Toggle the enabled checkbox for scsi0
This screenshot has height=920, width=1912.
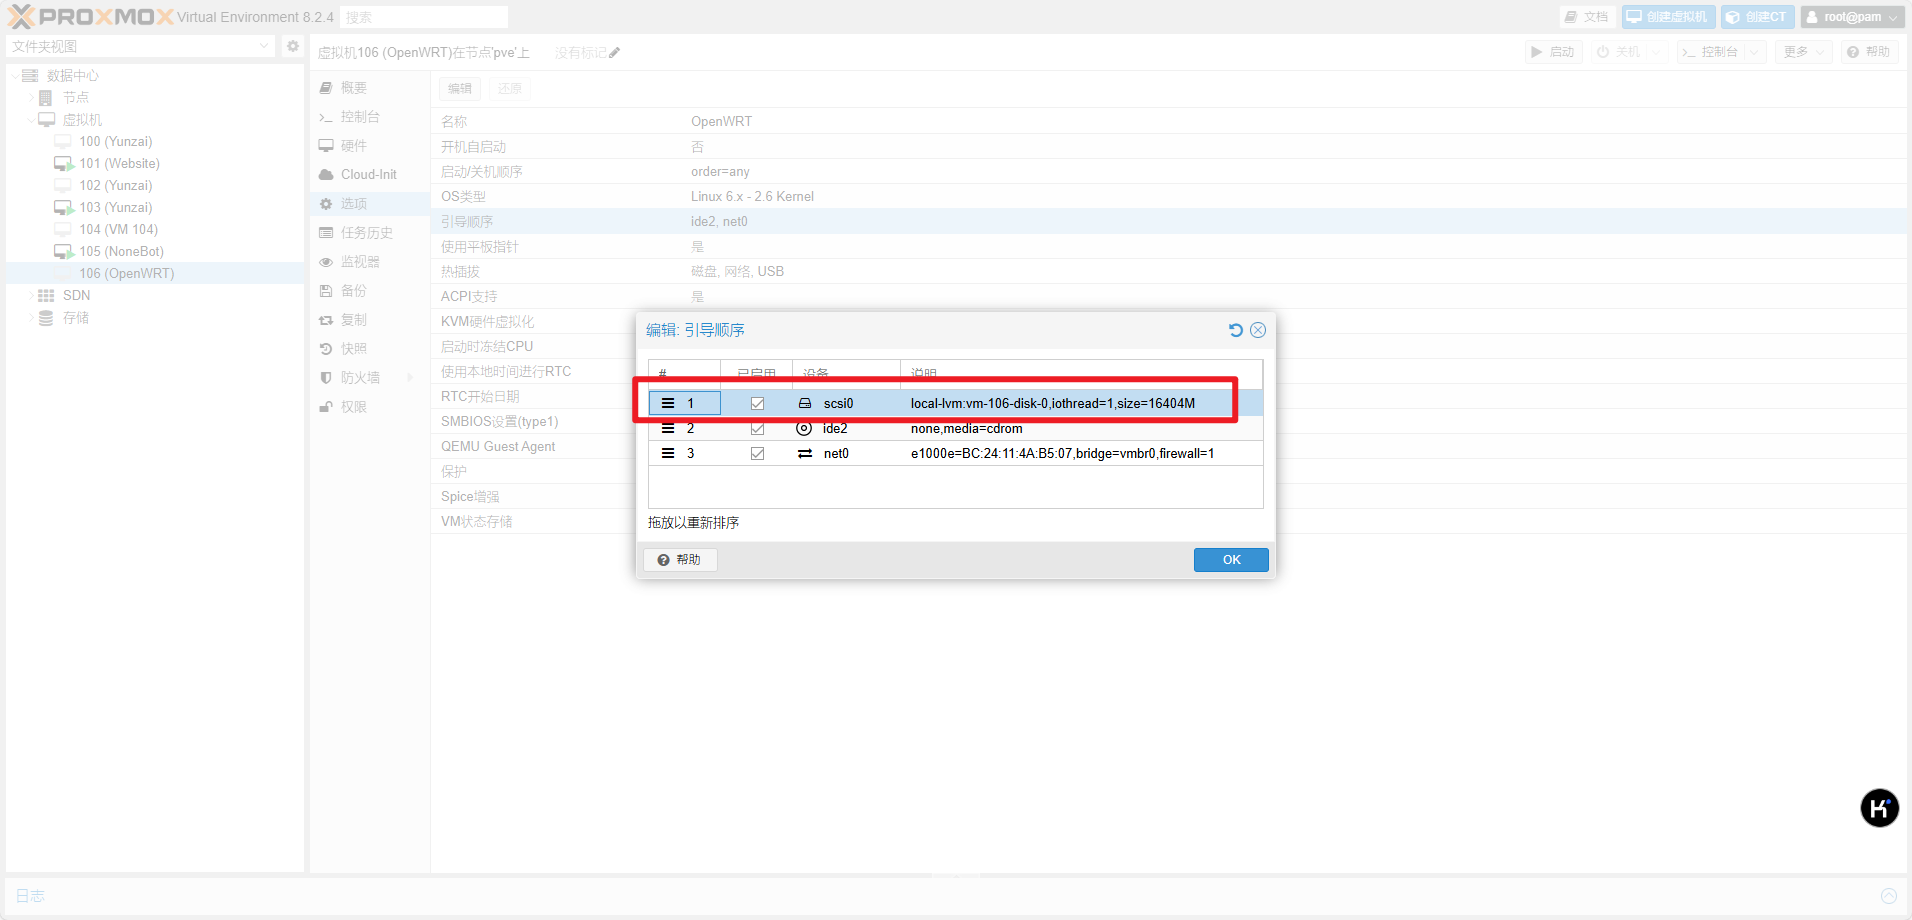point(757,403)
